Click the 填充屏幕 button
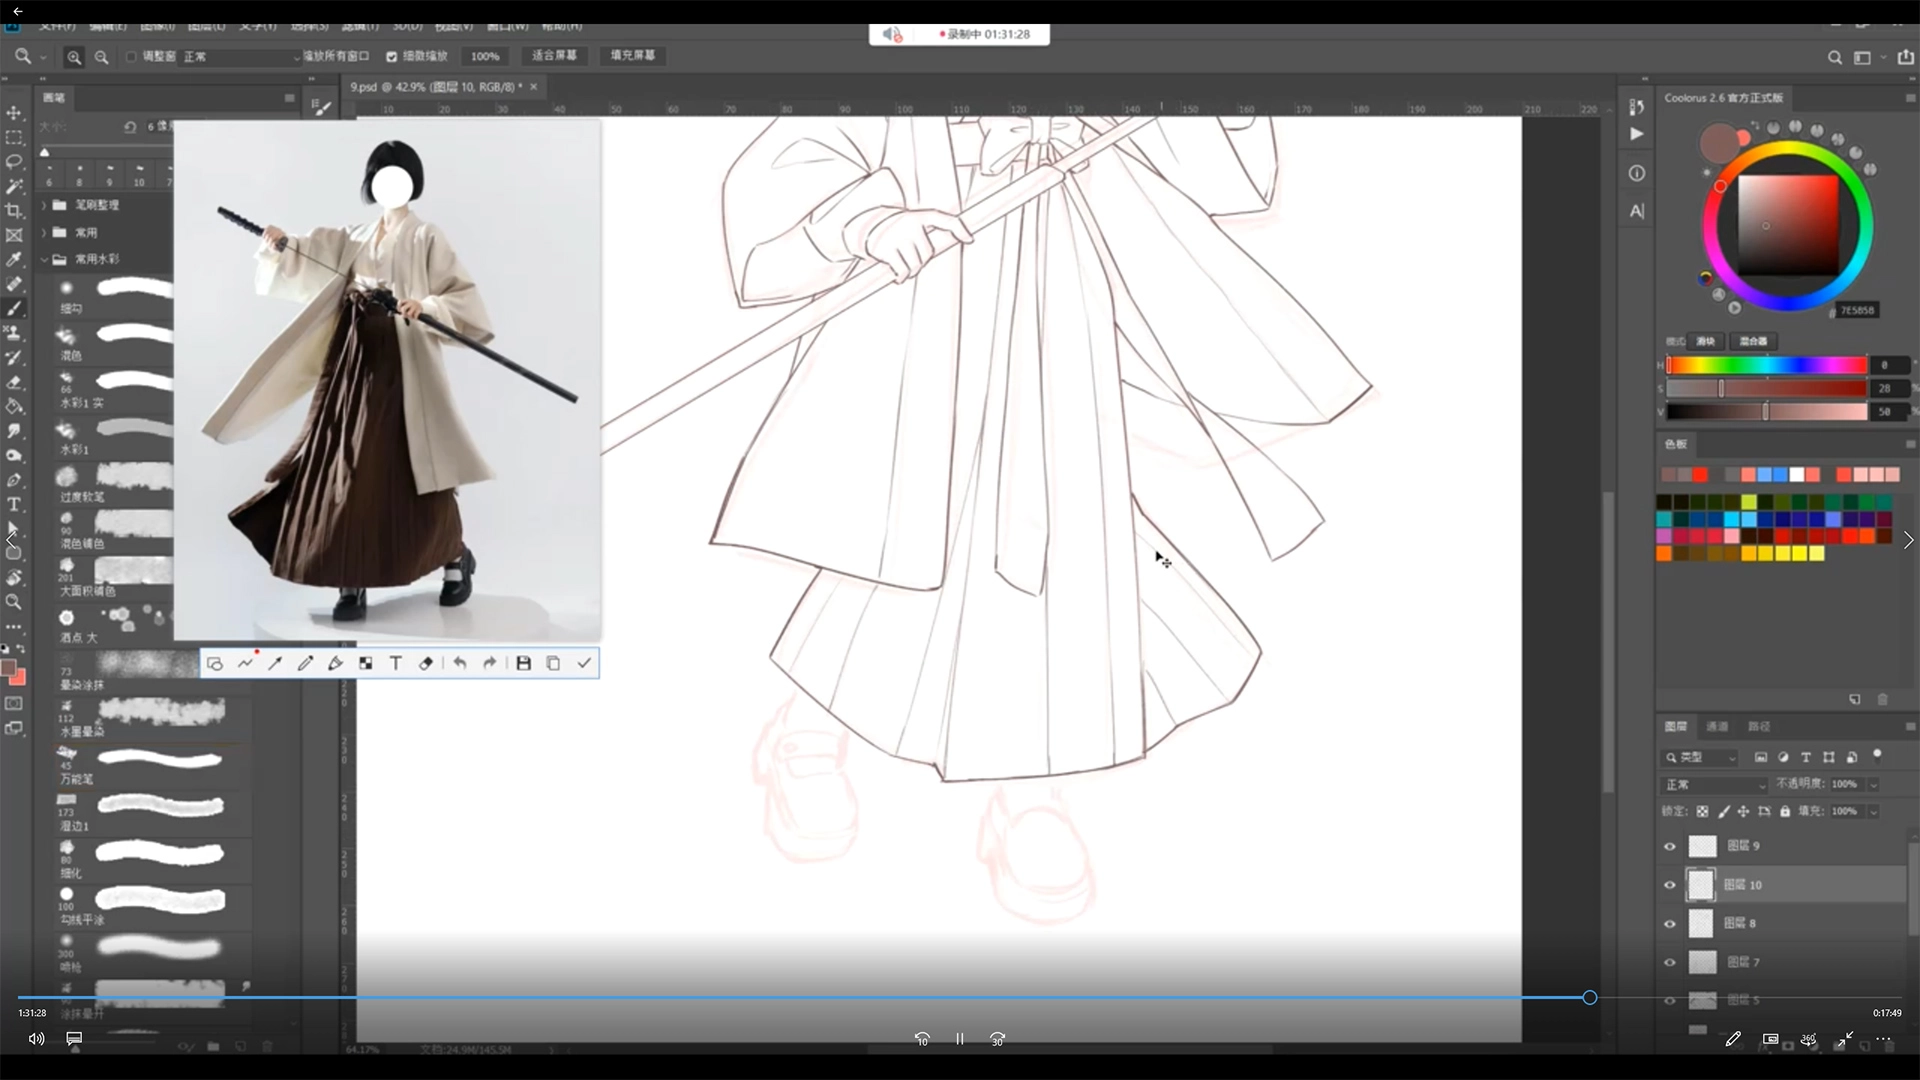Screen dimensions: 1920x1080 tap(632, 56)
